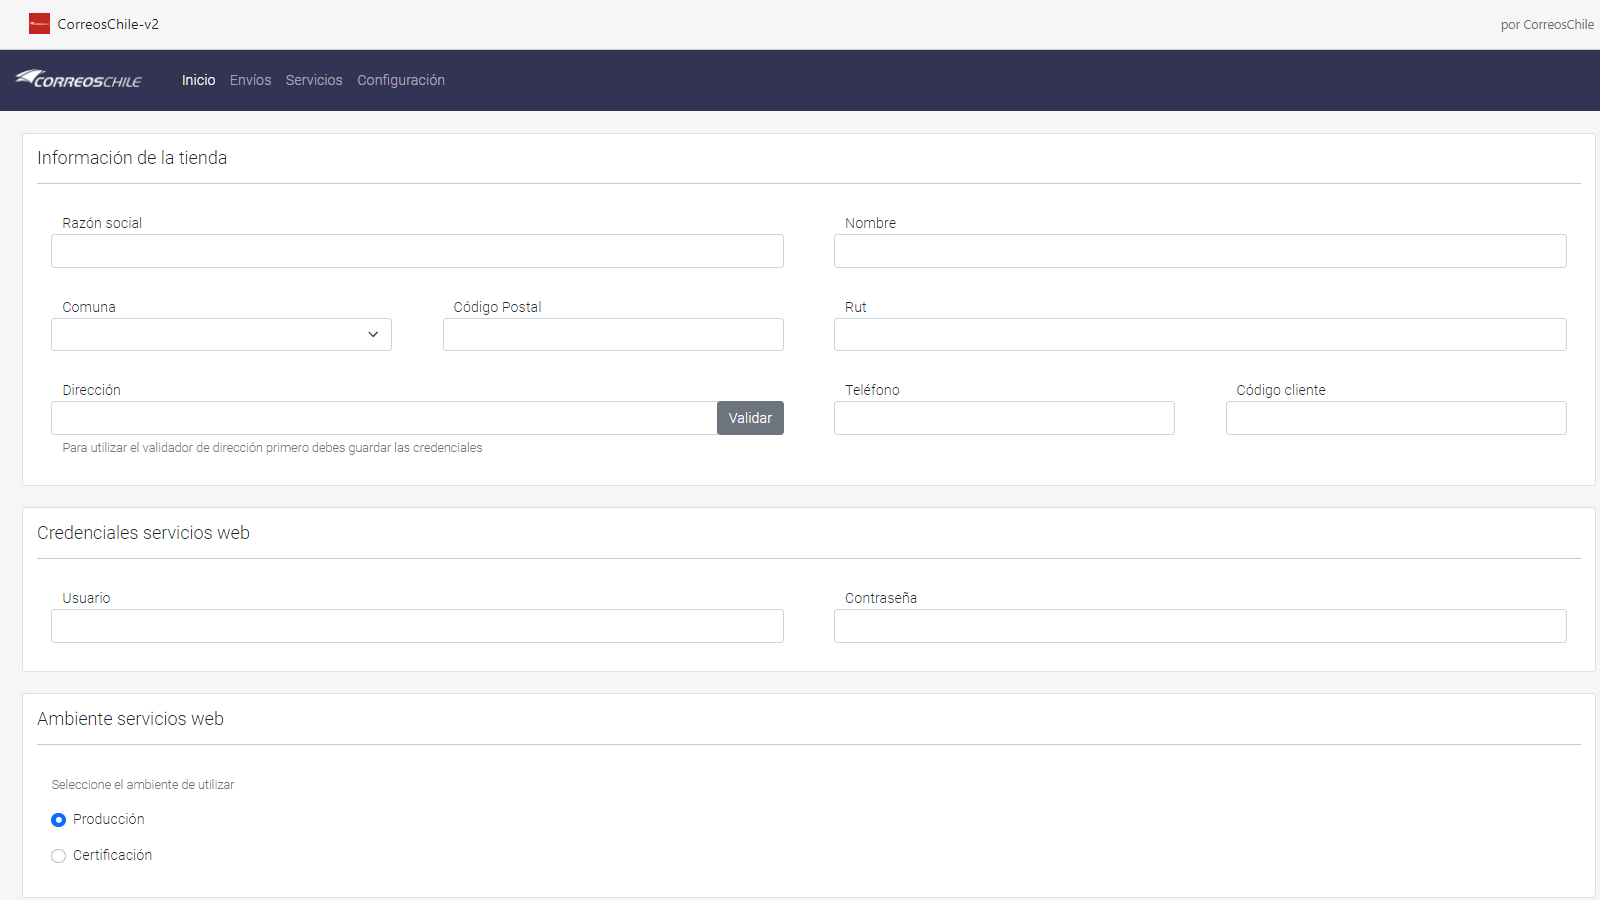The width and height of the screenshot is (1600, 900).
Task: Click the CorreosChile-v2 title text
Action: click(108, 24)
